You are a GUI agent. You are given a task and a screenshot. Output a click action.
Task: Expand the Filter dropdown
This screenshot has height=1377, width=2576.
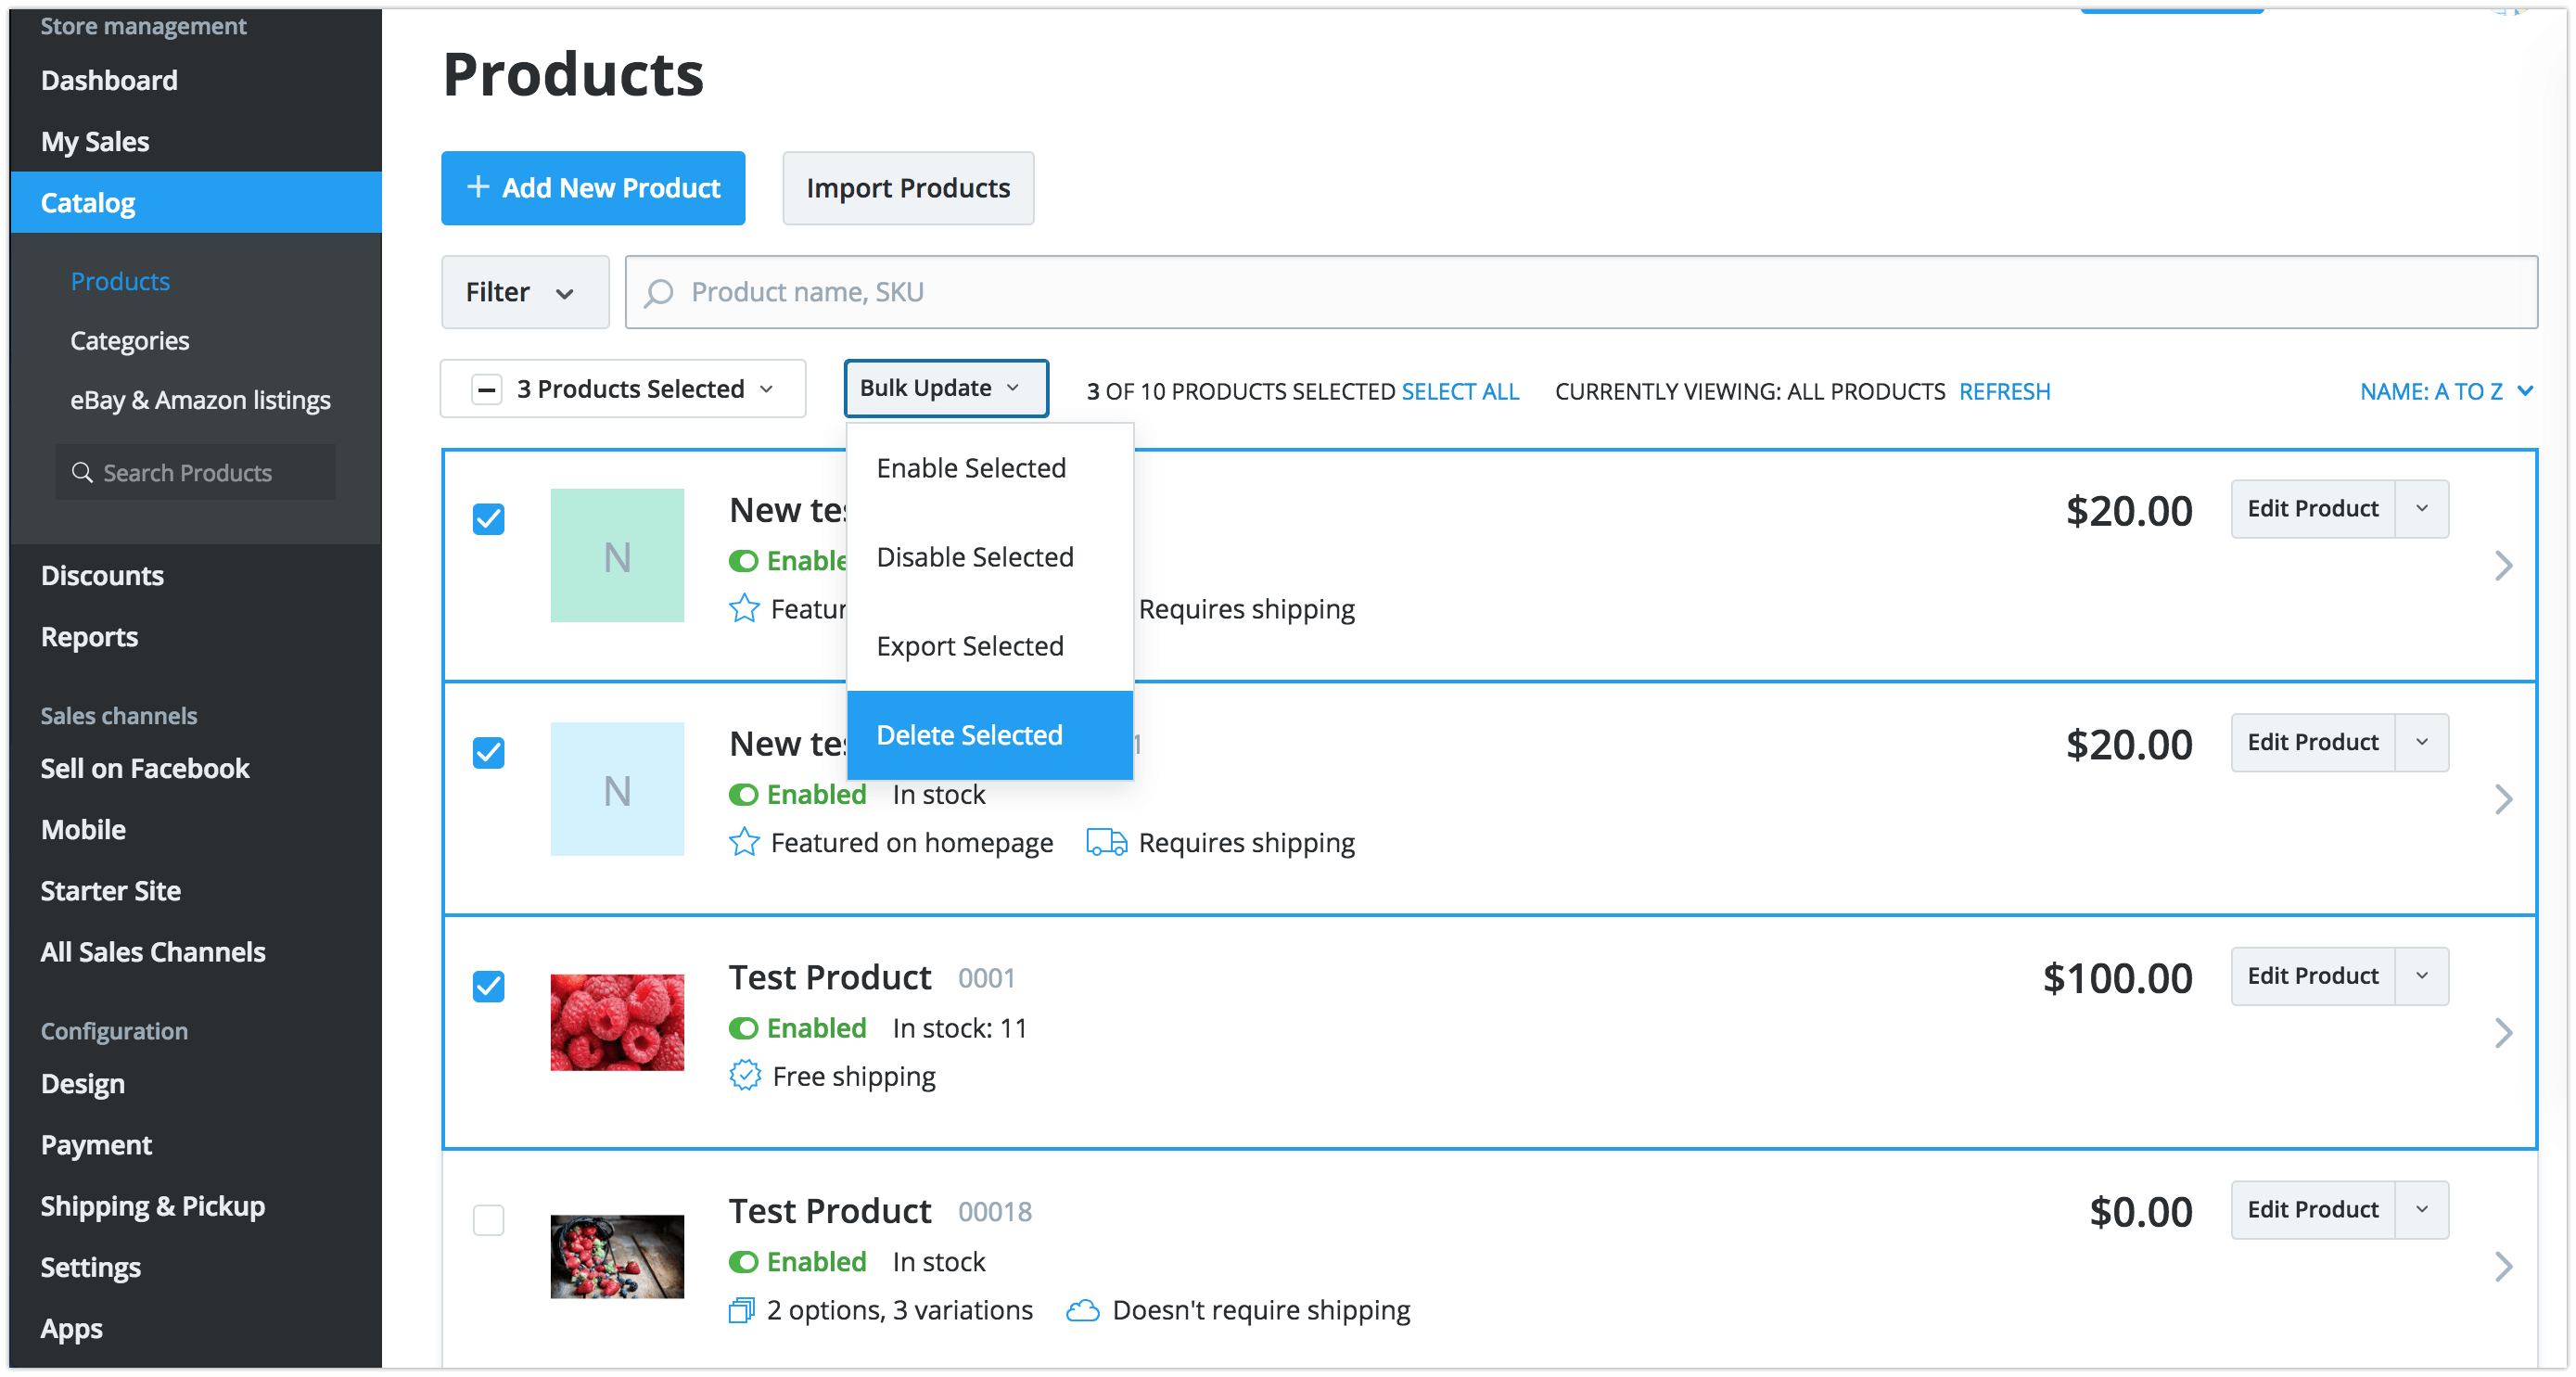(x=524, y=292)
